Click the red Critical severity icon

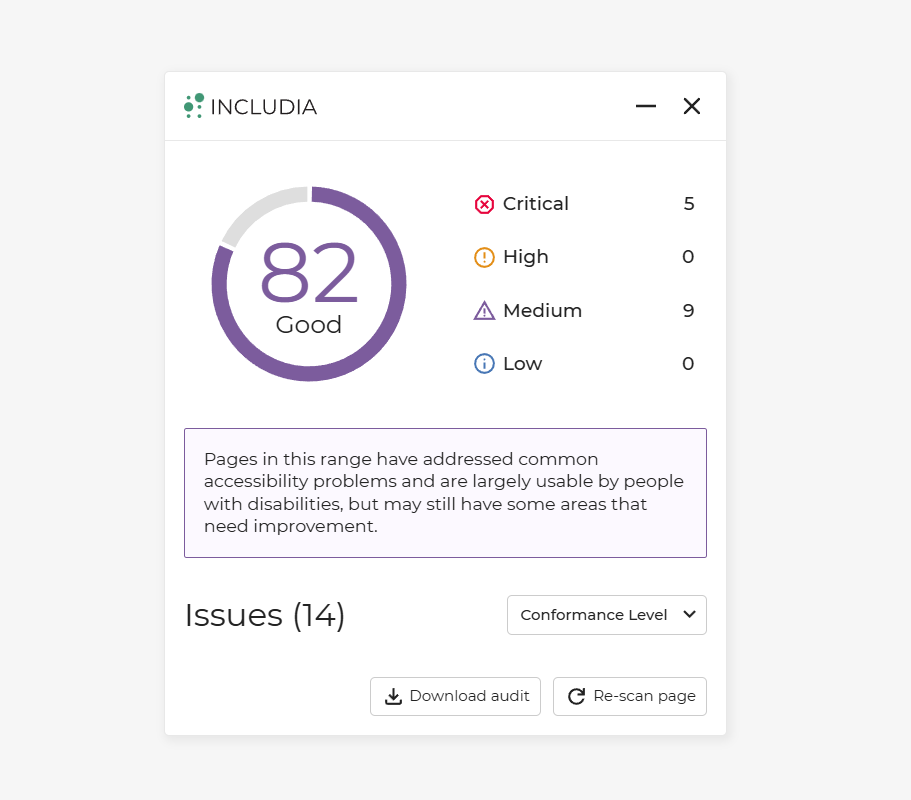(x=484, y=205)
